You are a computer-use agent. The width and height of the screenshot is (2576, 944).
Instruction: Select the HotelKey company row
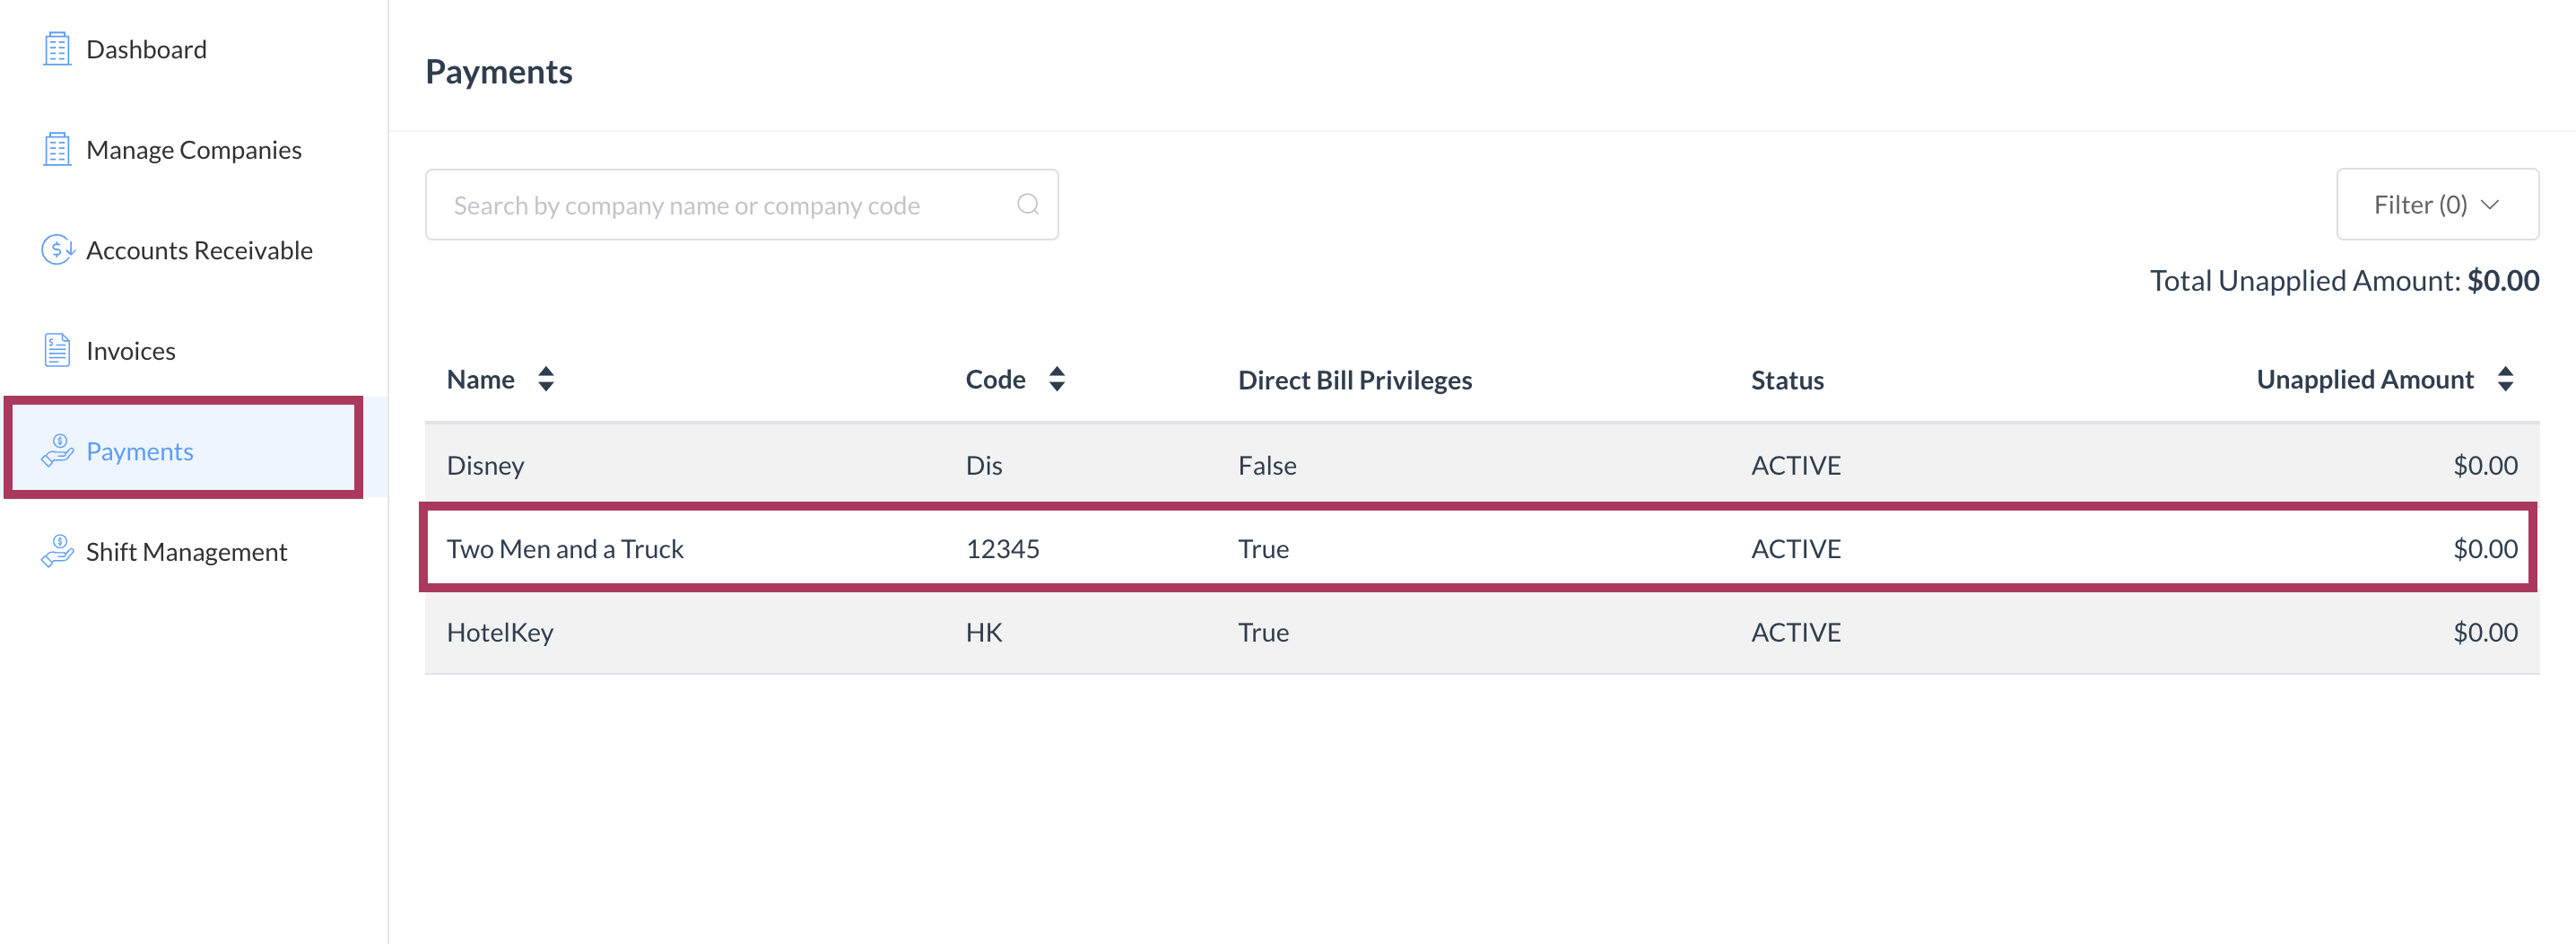(500, 632)
